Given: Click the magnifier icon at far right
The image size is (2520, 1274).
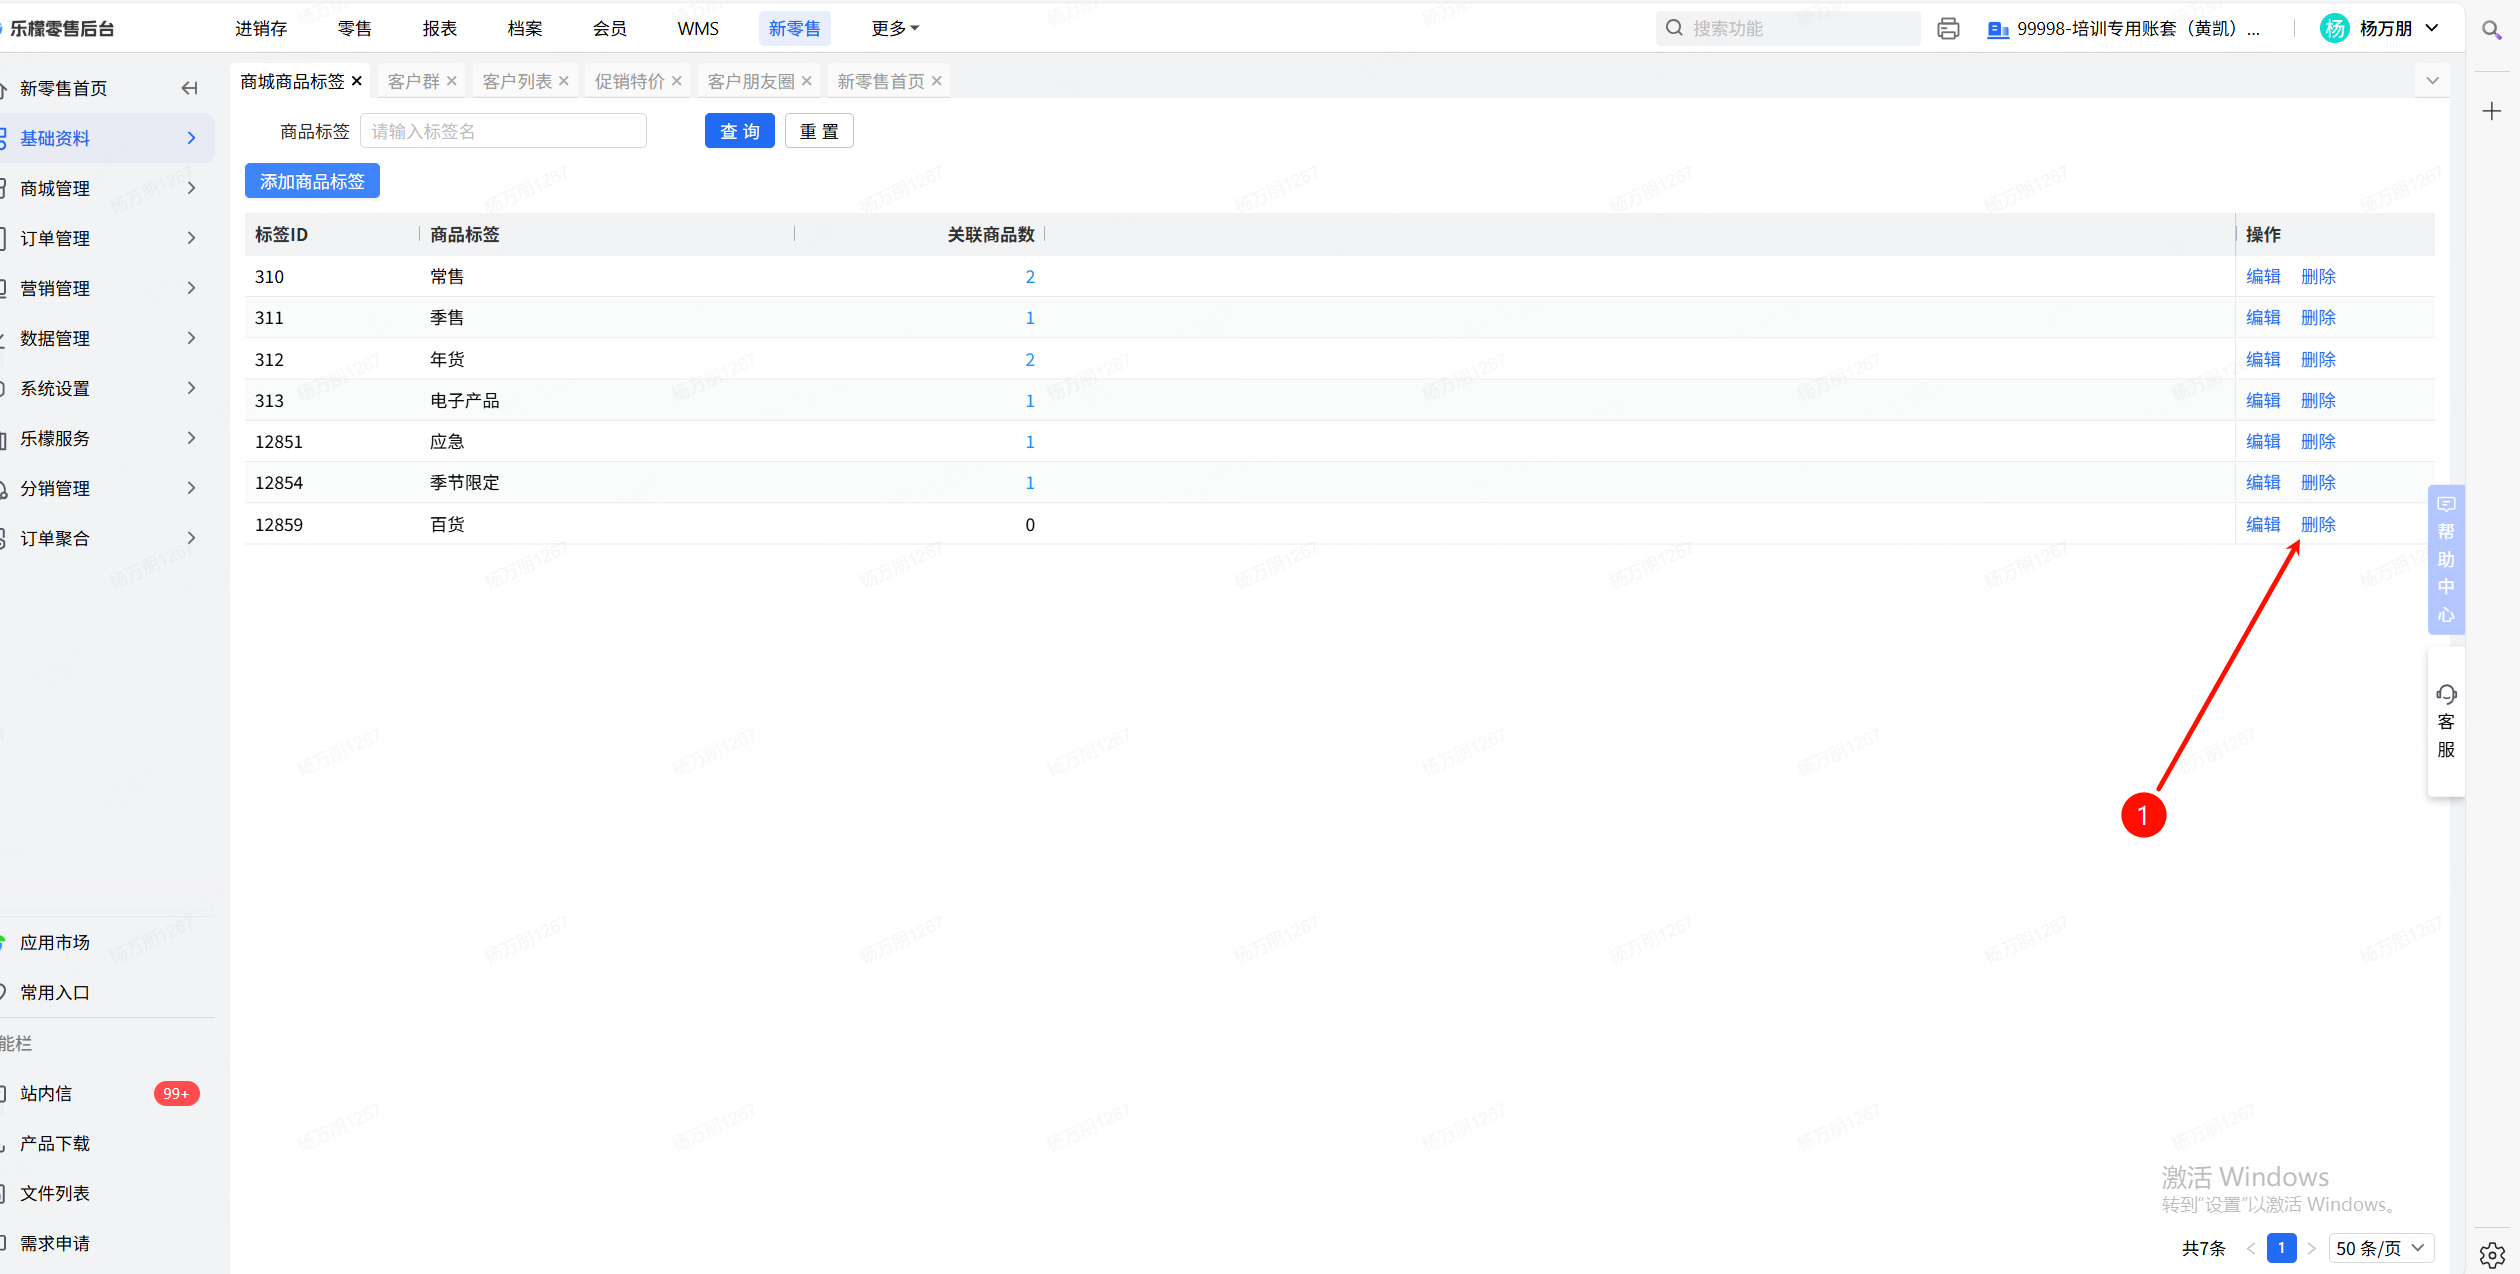Looking at the screenshot, I should (x=2491, y=30).
